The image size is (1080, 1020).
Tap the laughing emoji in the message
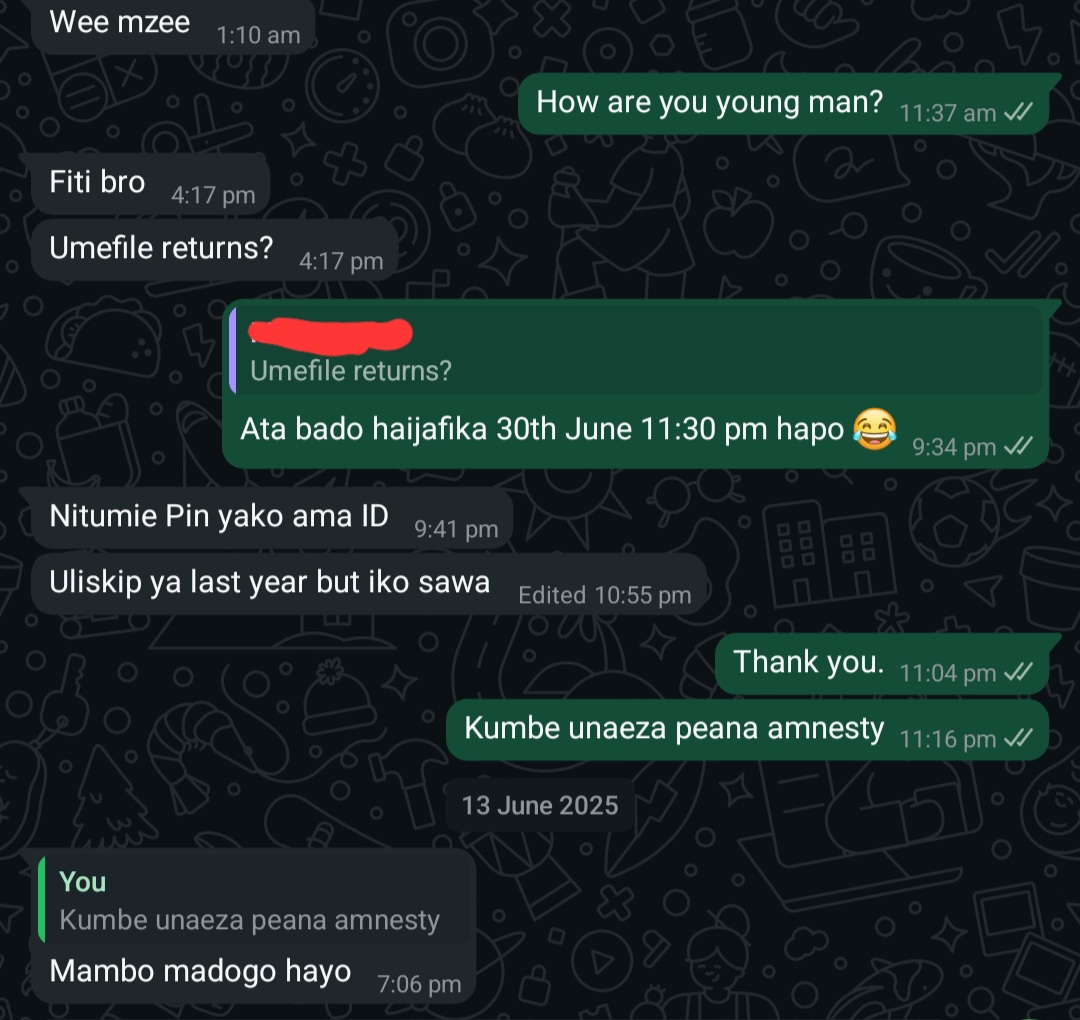click(873, 429)
